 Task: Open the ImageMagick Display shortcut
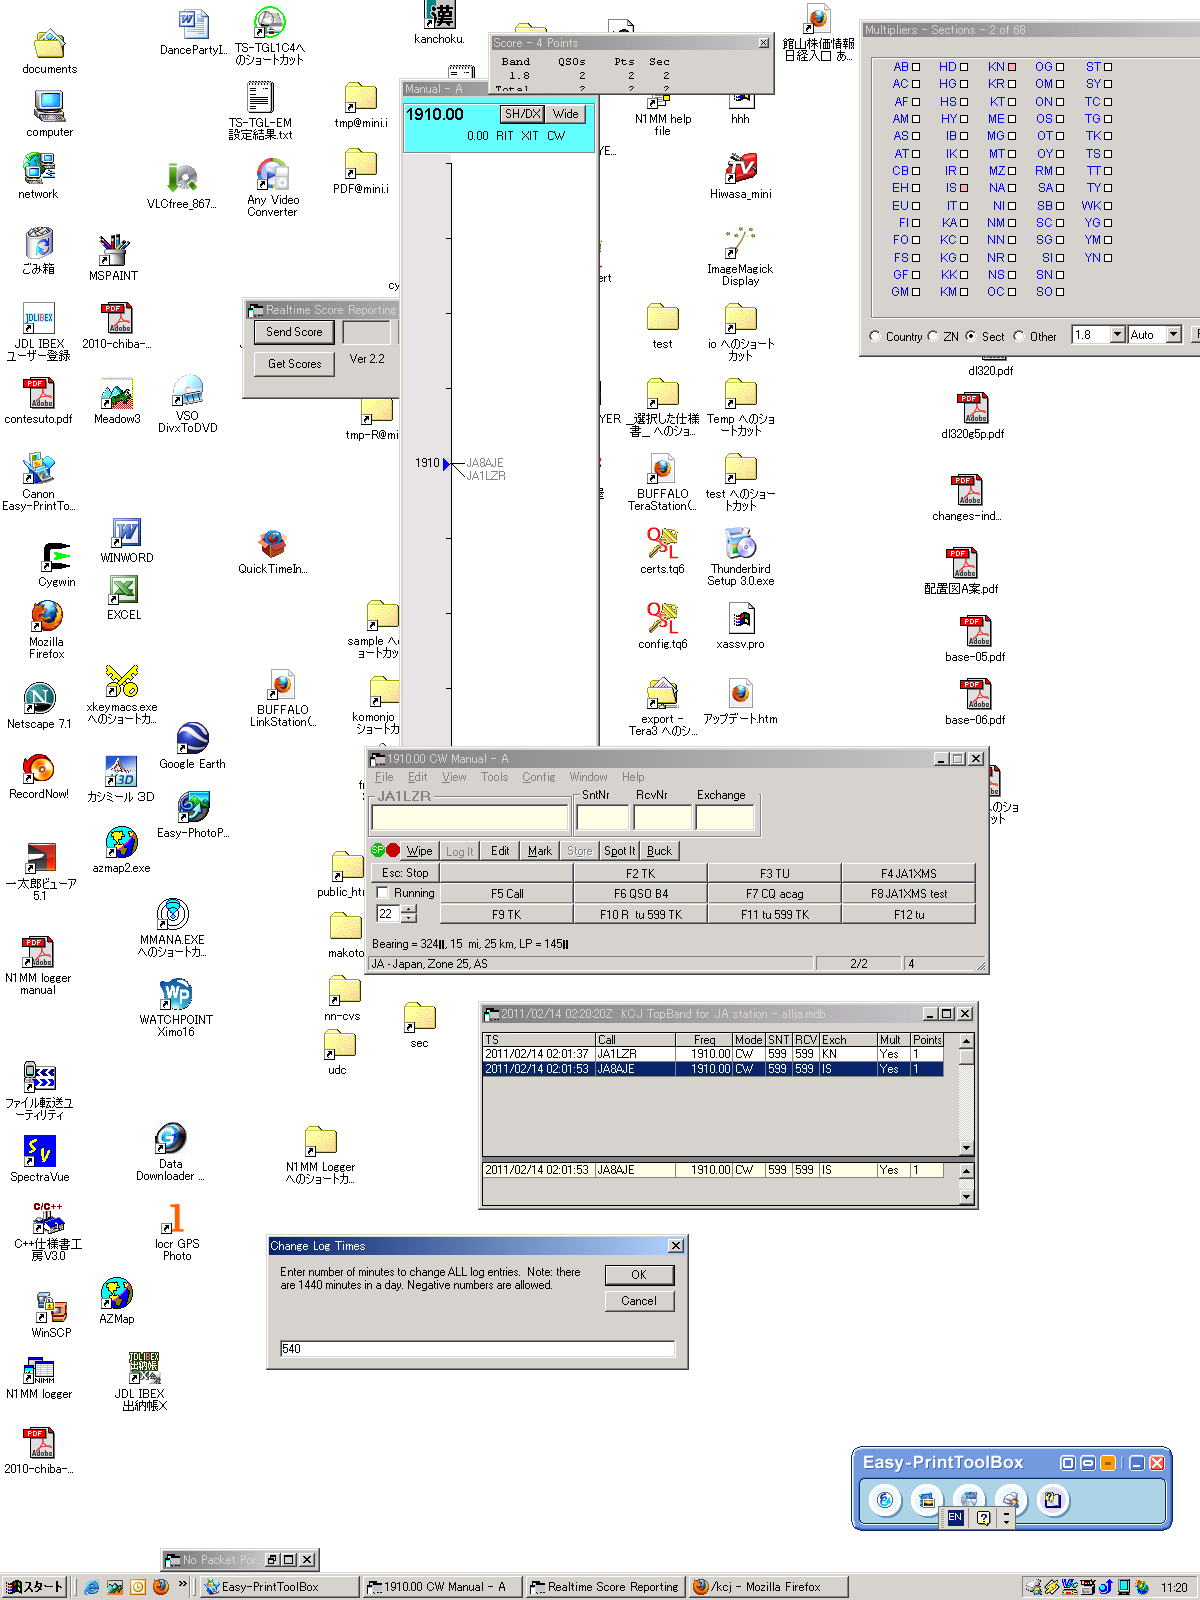tap(740, 243)
